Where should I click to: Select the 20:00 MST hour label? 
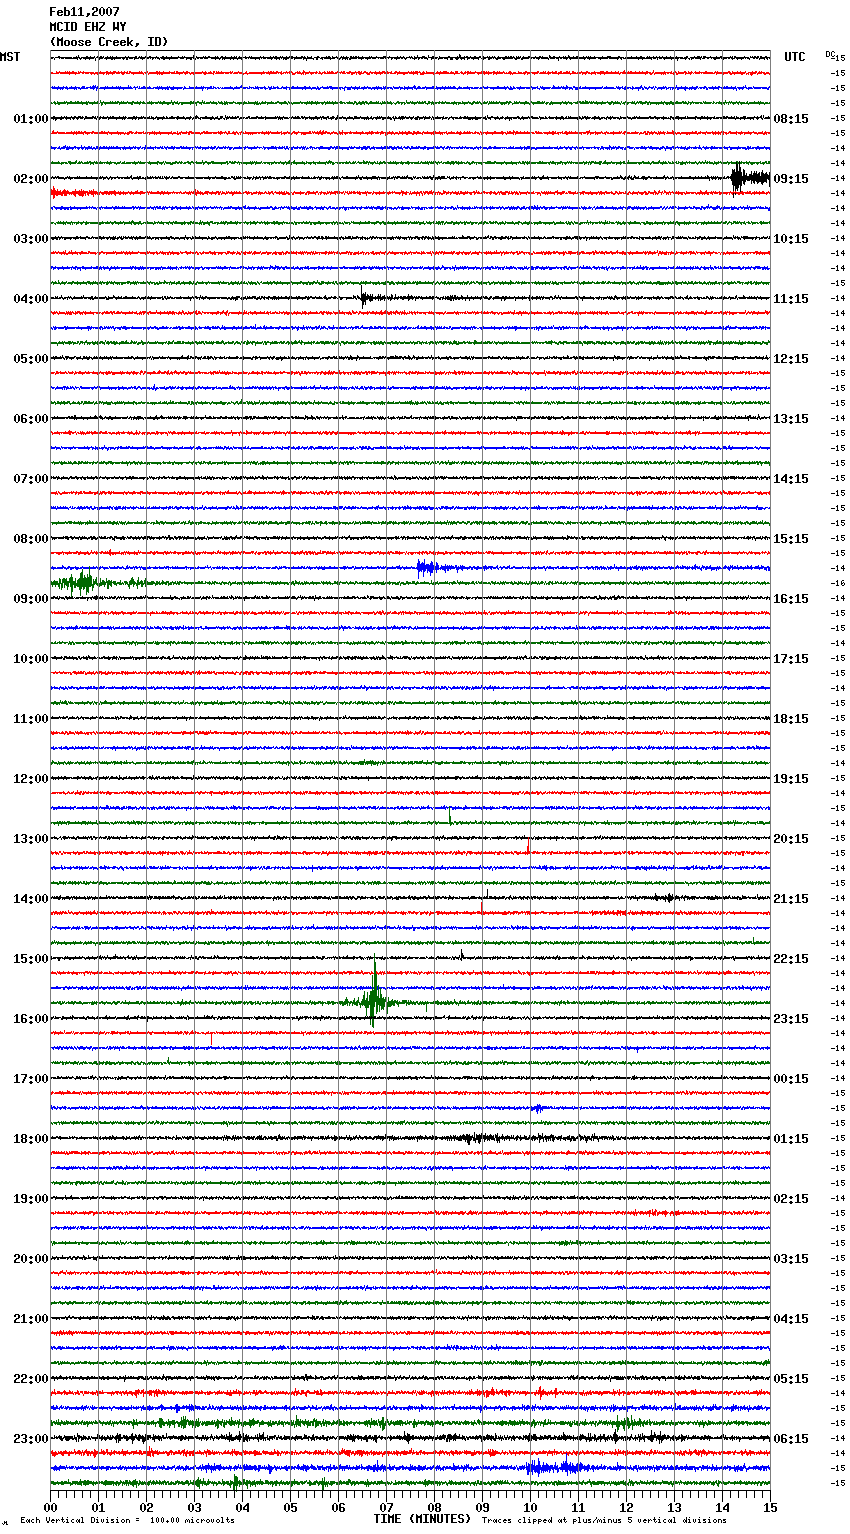pos(30,1259)
